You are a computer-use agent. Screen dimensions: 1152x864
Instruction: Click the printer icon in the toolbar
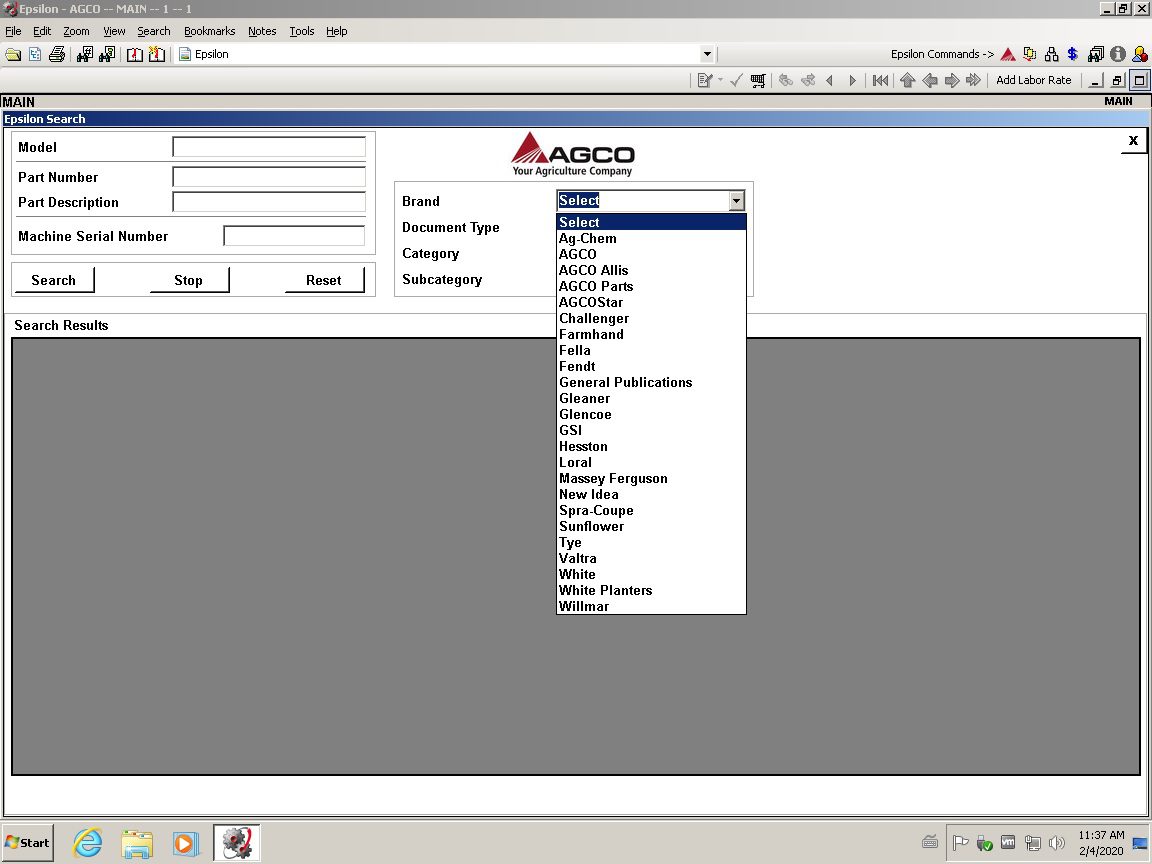(x=57, y=54)
